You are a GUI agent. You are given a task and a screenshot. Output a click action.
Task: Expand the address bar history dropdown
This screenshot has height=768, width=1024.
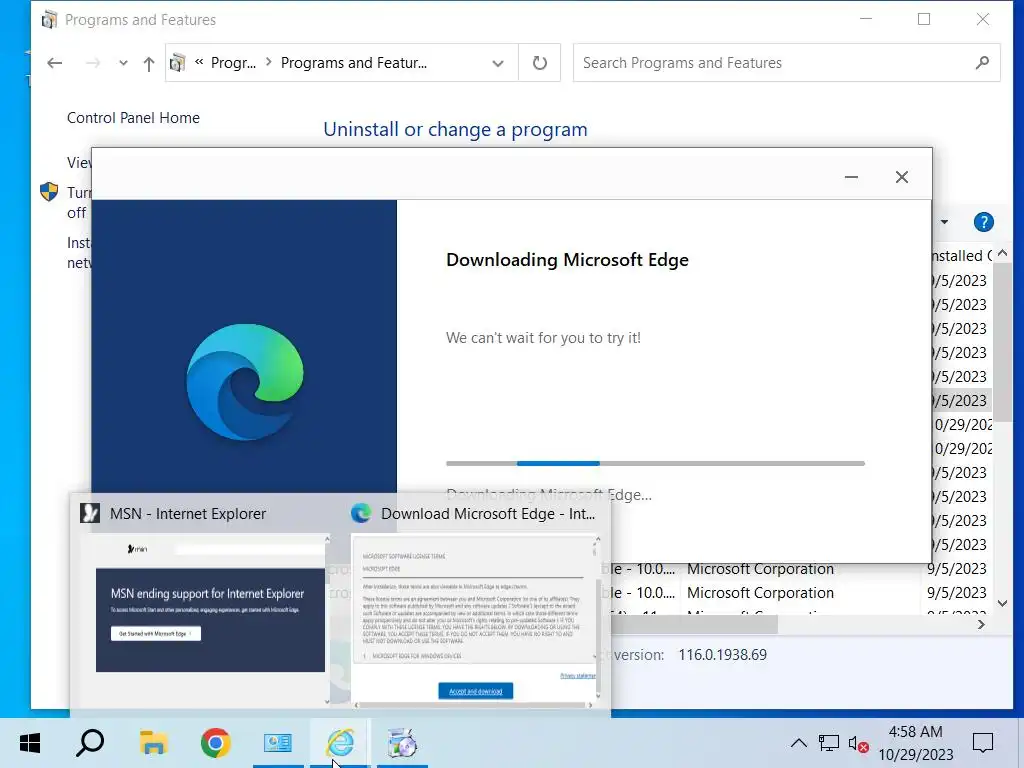(x=498, y=63)
